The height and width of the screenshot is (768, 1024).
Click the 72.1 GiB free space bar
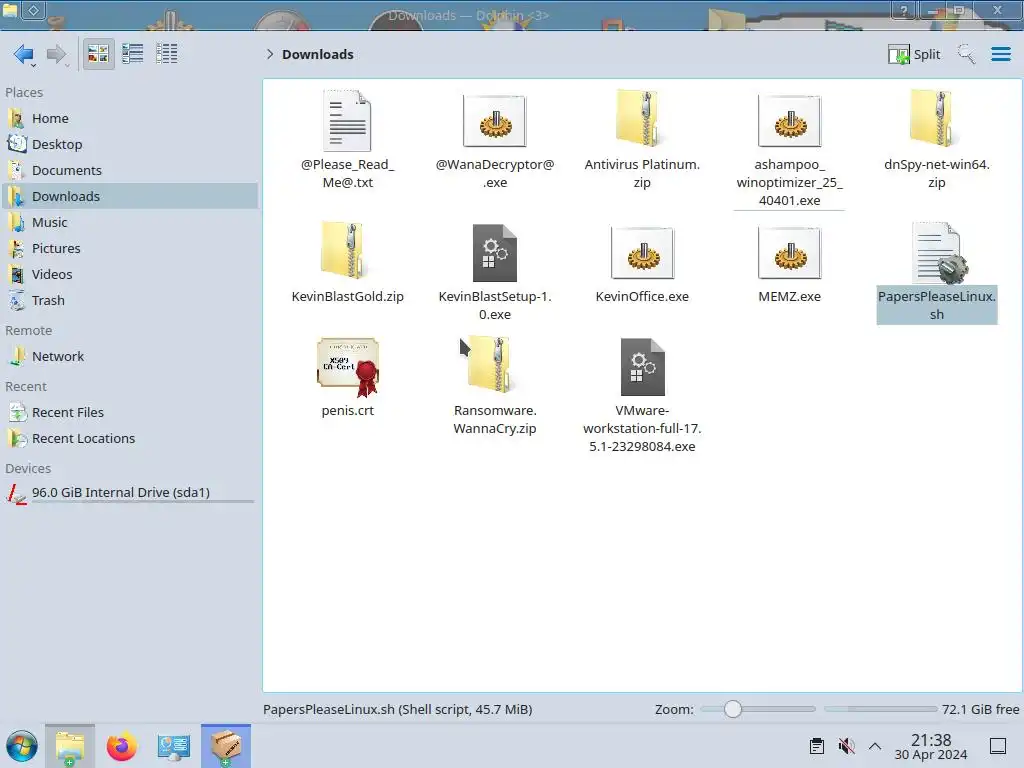click(881, 709)
